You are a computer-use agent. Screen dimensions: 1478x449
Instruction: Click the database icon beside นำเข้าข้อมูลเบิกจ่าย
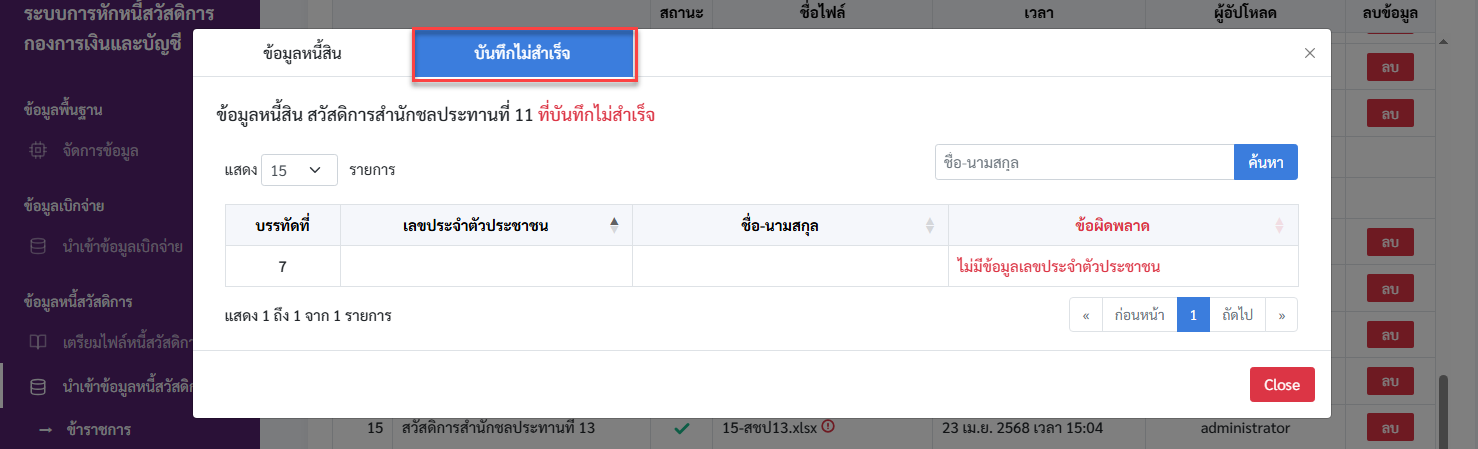(37, 246)
